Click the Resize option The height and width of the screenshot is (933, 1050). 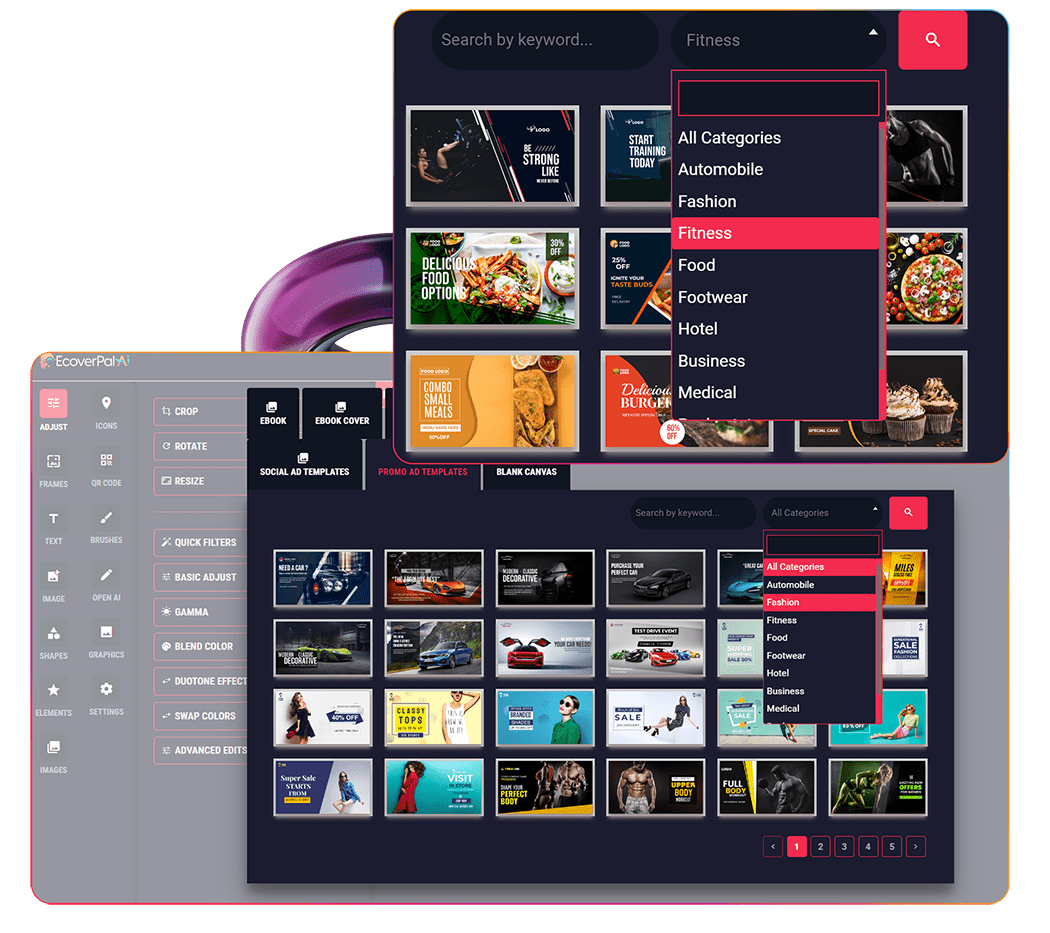pyautogui.click(x=200, y=481)
